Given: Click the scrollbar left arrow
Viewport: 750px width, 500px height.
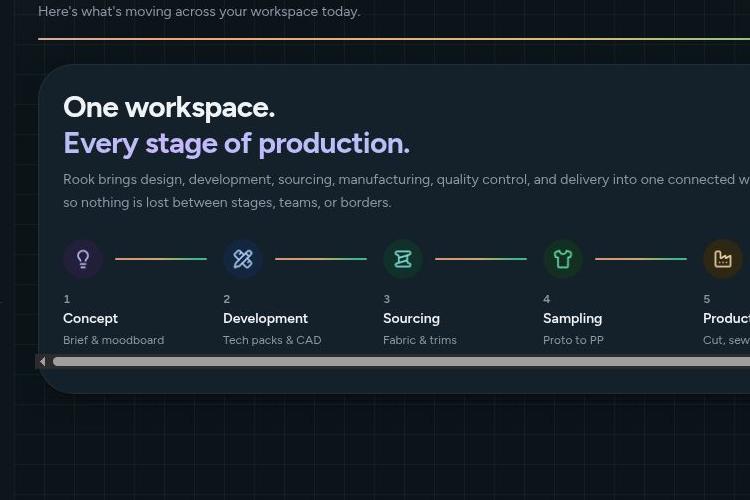Looking at the screenshot, I should tap(43, 362).
